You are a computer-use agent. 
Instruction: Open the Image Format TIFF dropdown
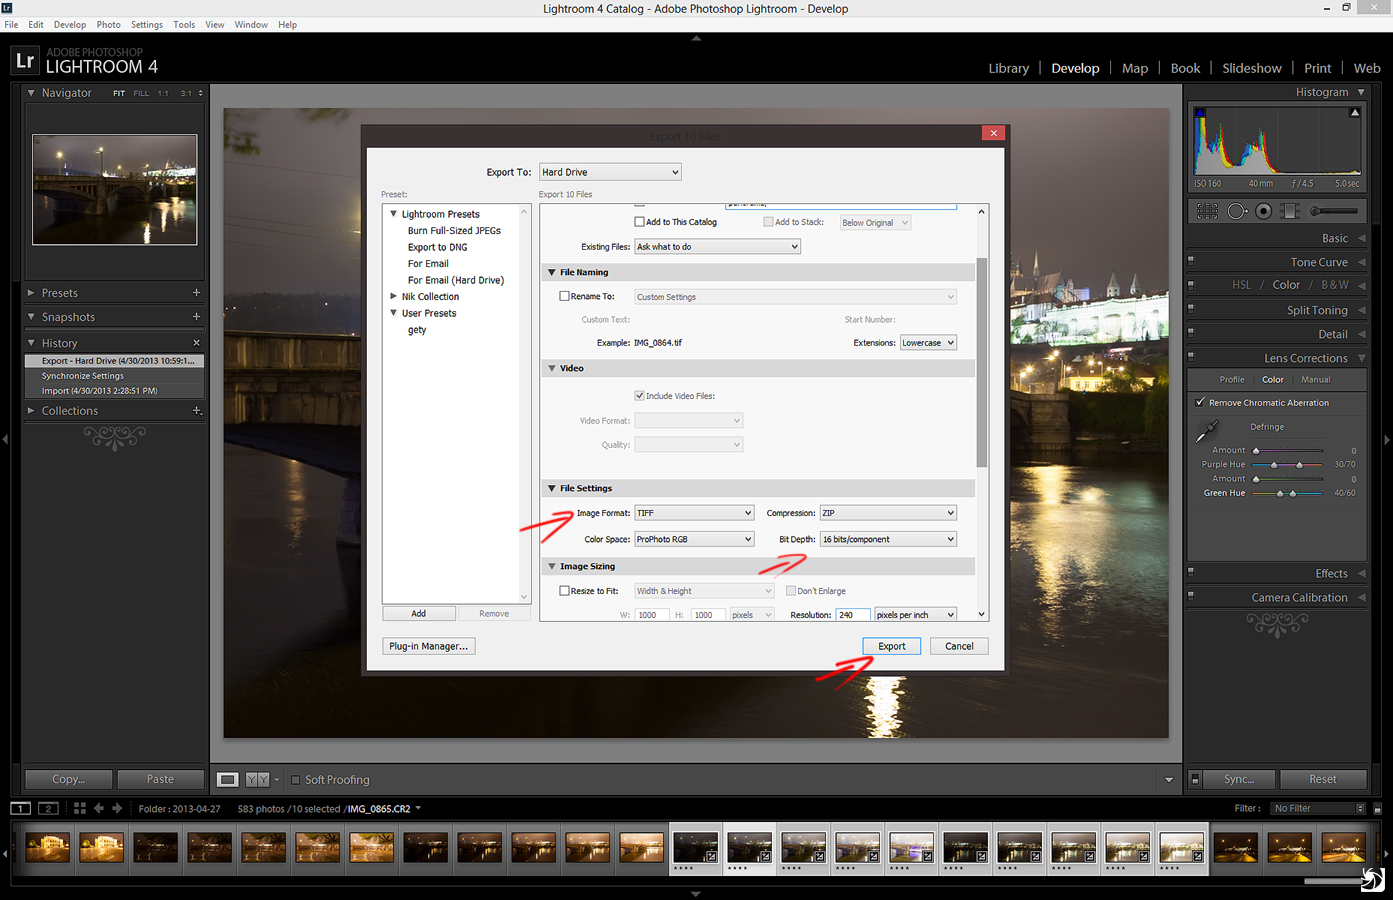(x=694, y=513)
